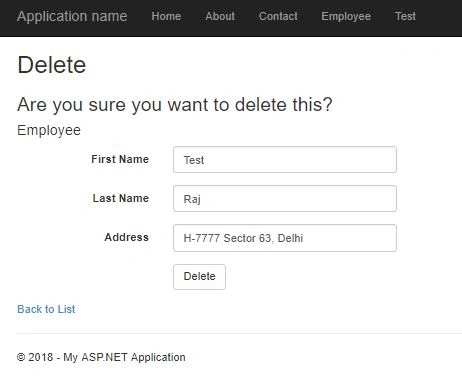The image size is (462, 377).
Task: Click the 2018 ASP.NET footer text
Action: [x=101, y=357]
